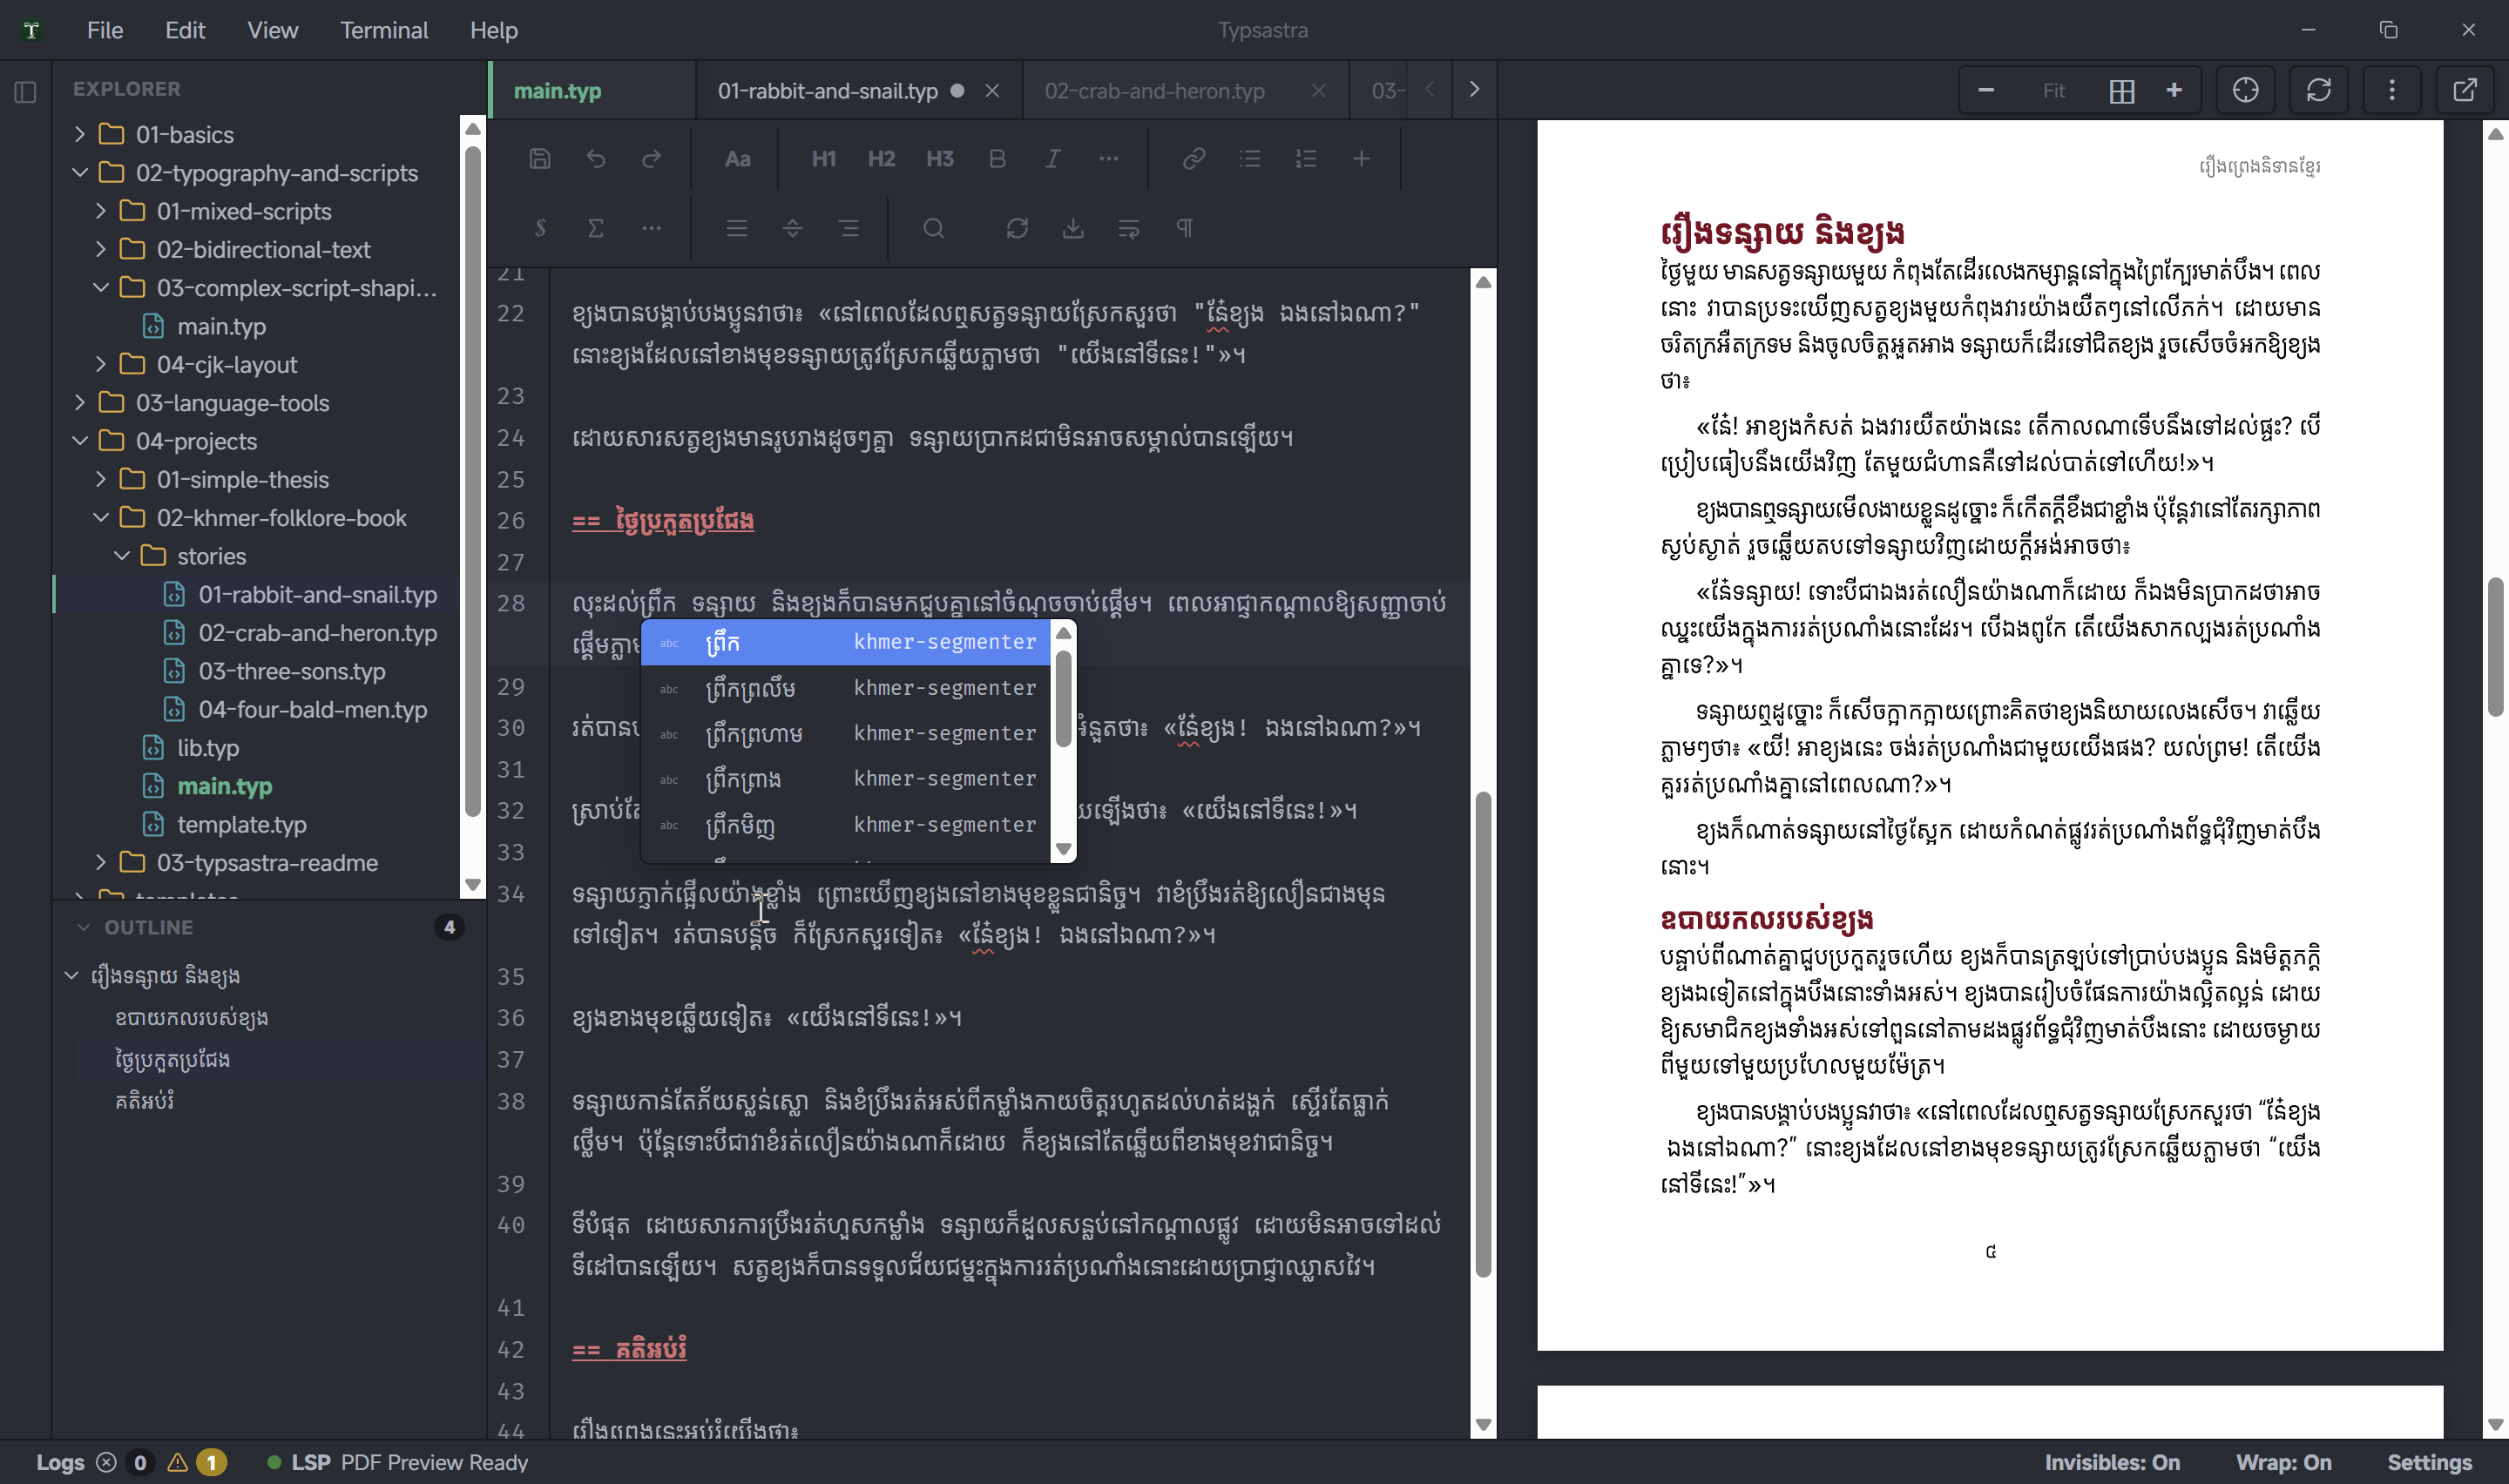Toggle Wrap: On in status bar
This screenshot has width=2509, height=1484.
(2283, 1462)
